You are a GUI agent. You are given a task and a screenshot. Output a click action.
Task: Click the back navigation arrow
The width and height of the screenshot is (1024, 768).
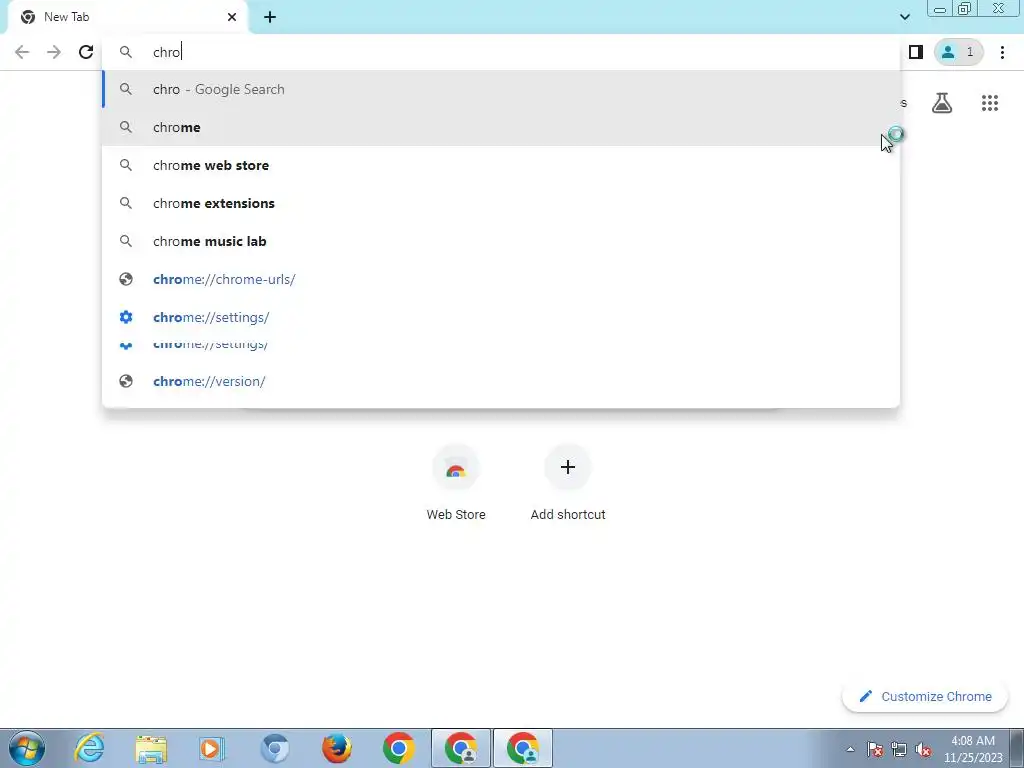coord(22,52)
